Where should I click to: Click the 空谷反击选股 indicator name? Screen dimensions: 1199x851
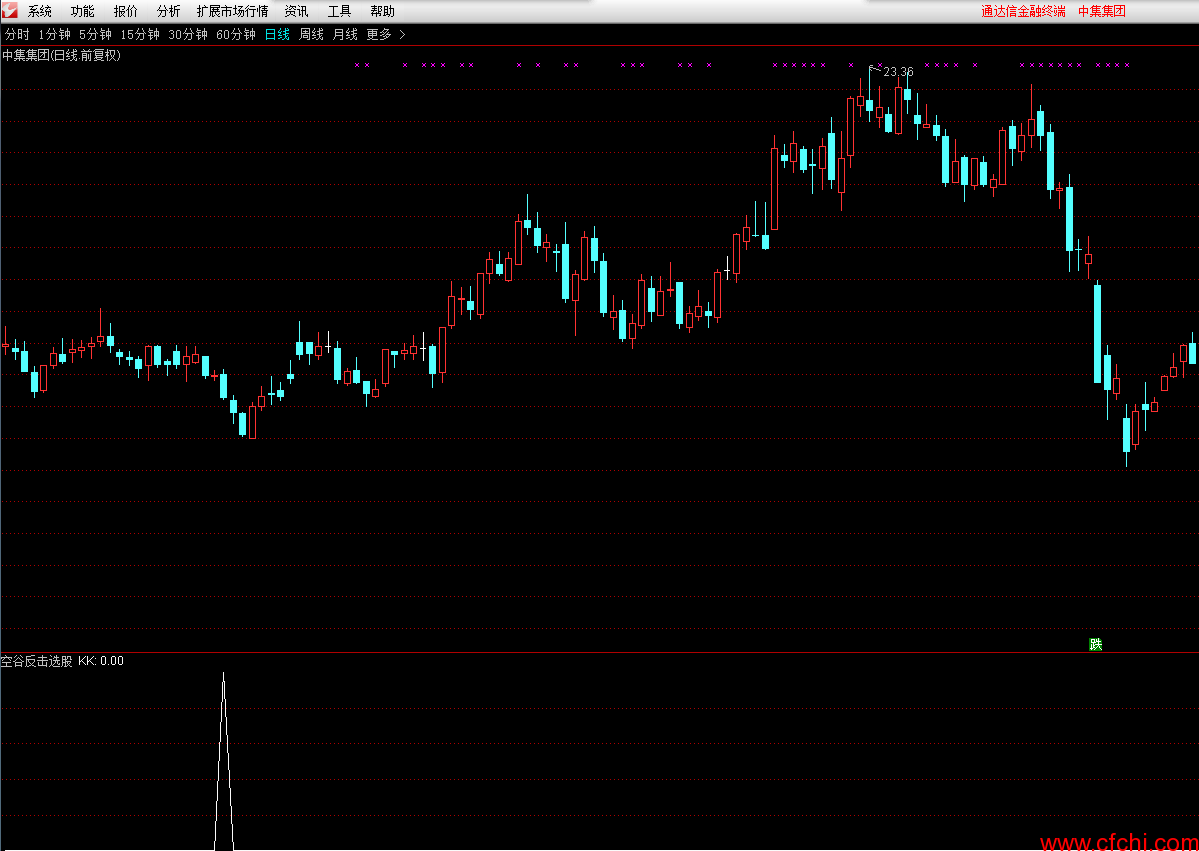tap(37, 661)
